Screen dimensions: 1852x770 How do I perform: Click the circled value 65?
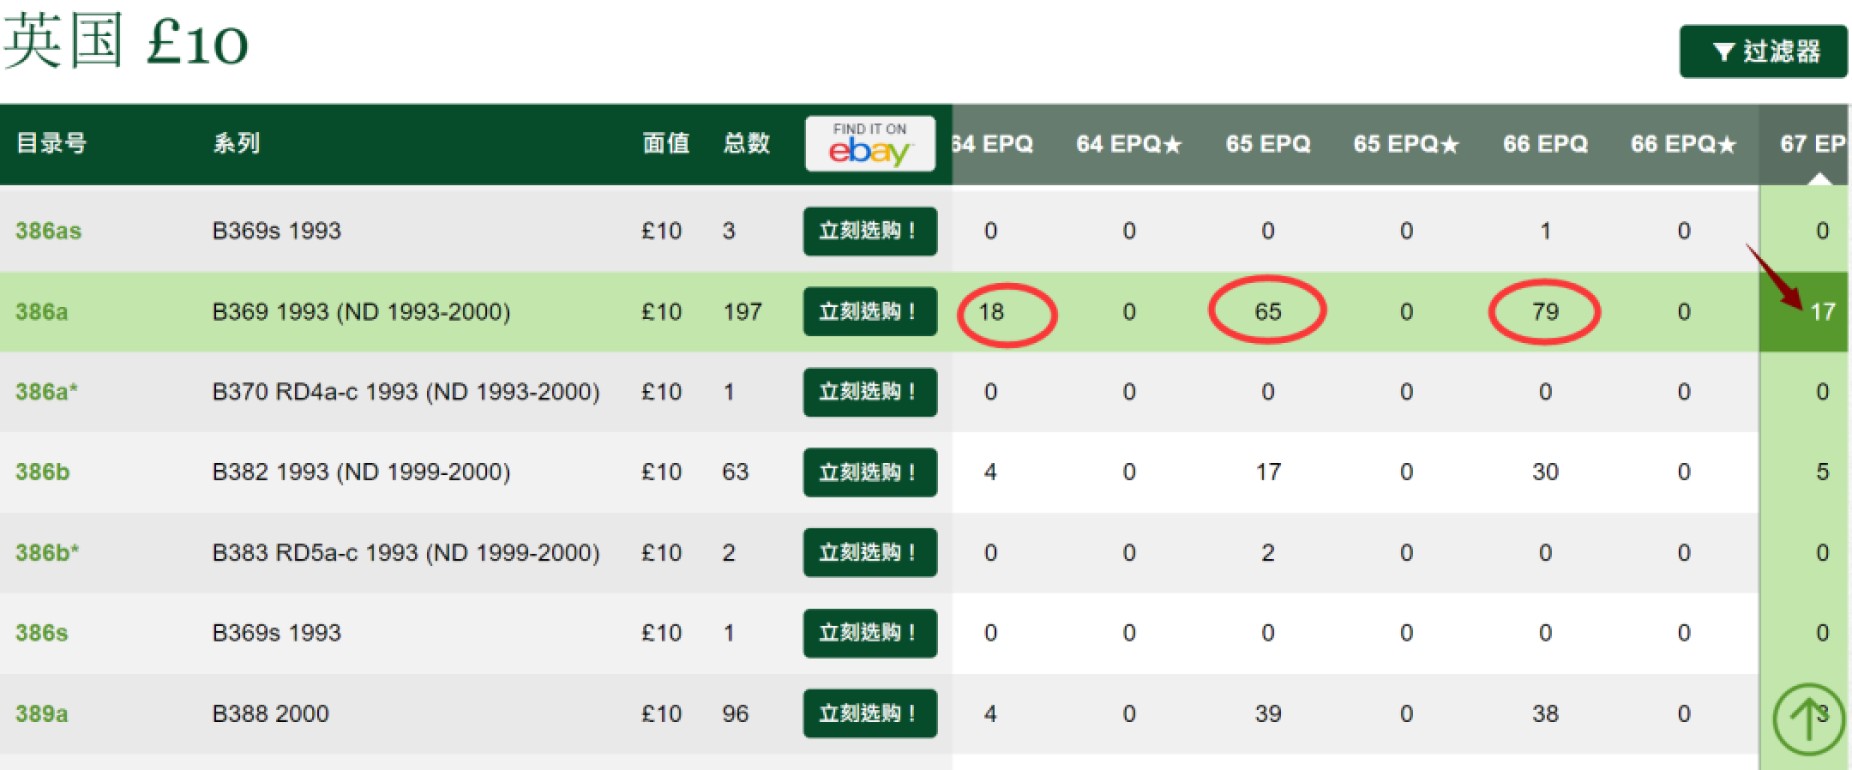(1268, 312)
